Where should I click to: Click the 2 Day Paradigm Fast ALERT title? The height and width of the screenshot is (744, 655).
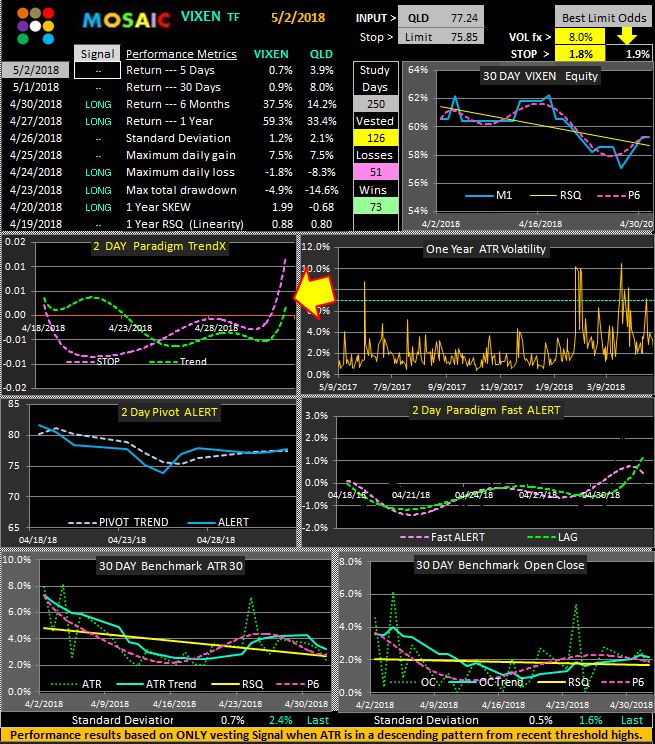486,410
